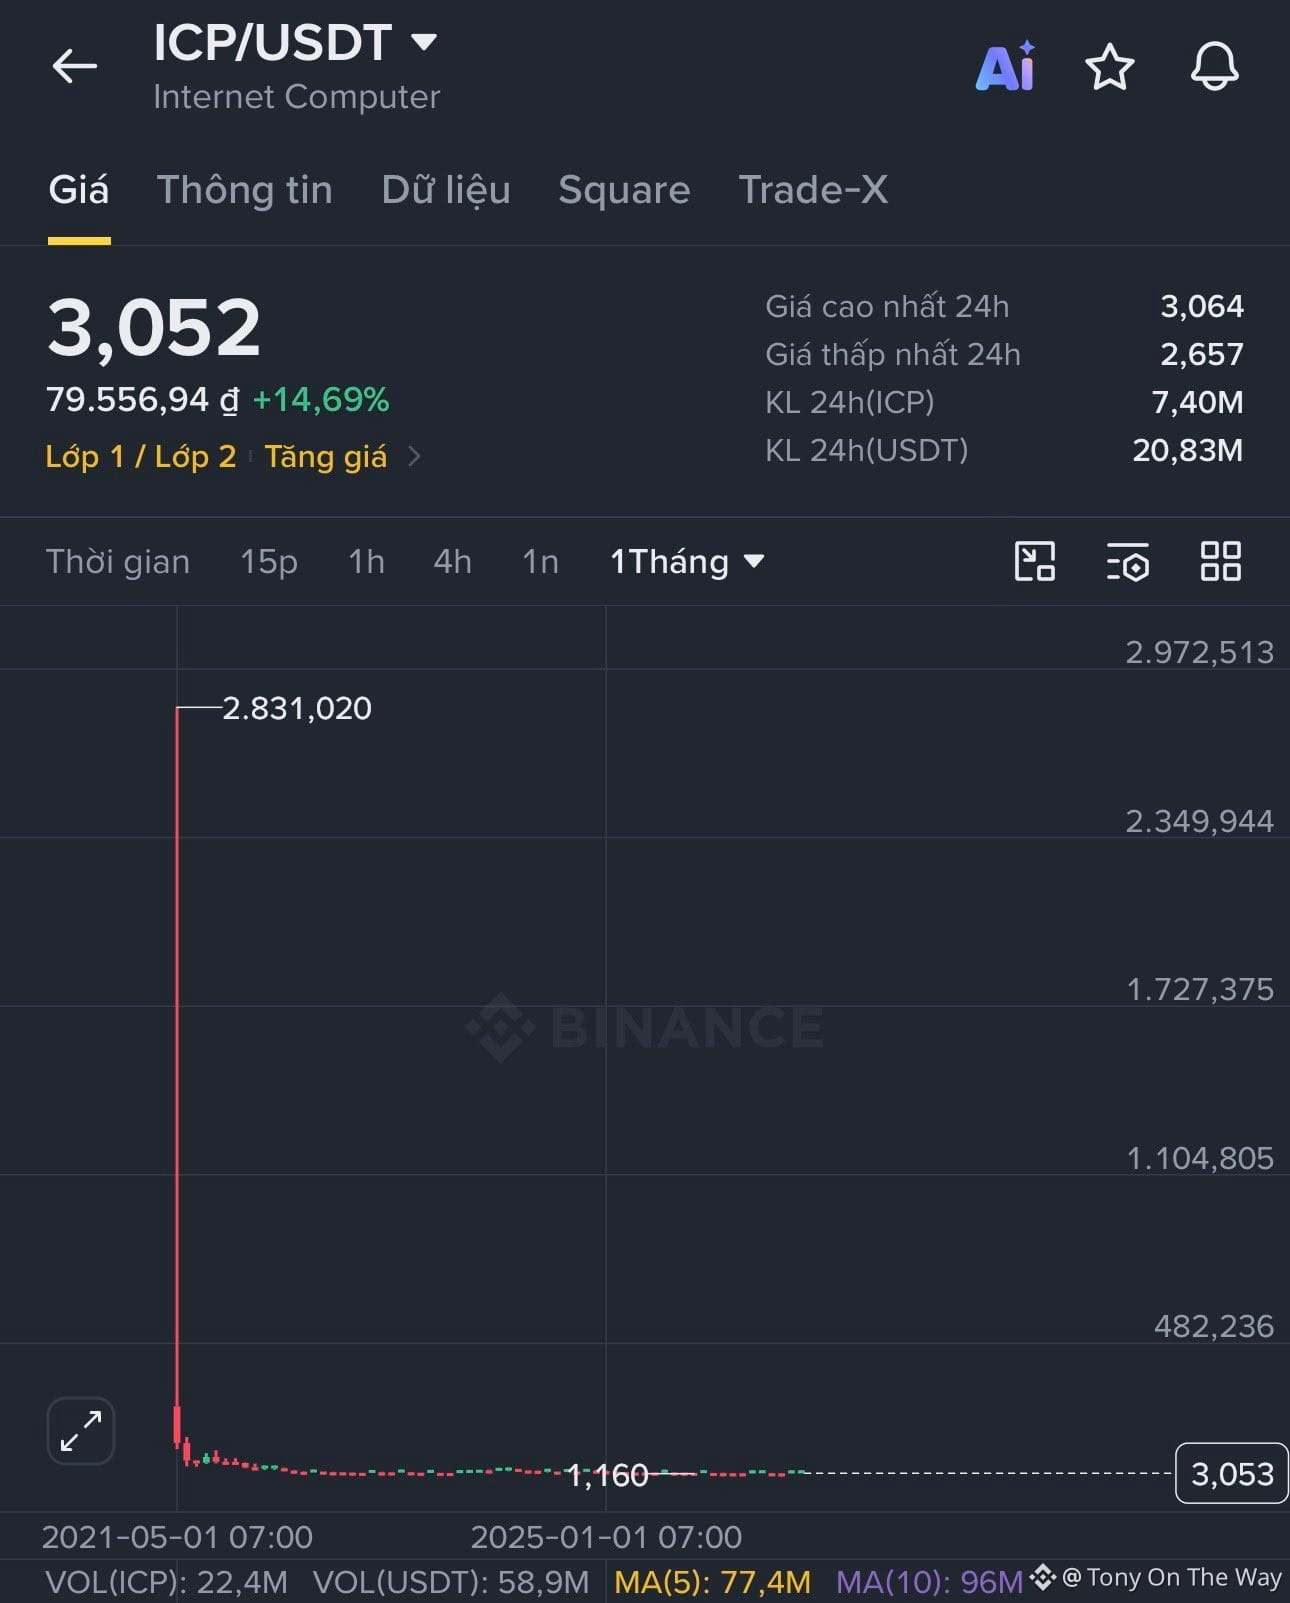Select the 15p timeframe

click(268, 561)
